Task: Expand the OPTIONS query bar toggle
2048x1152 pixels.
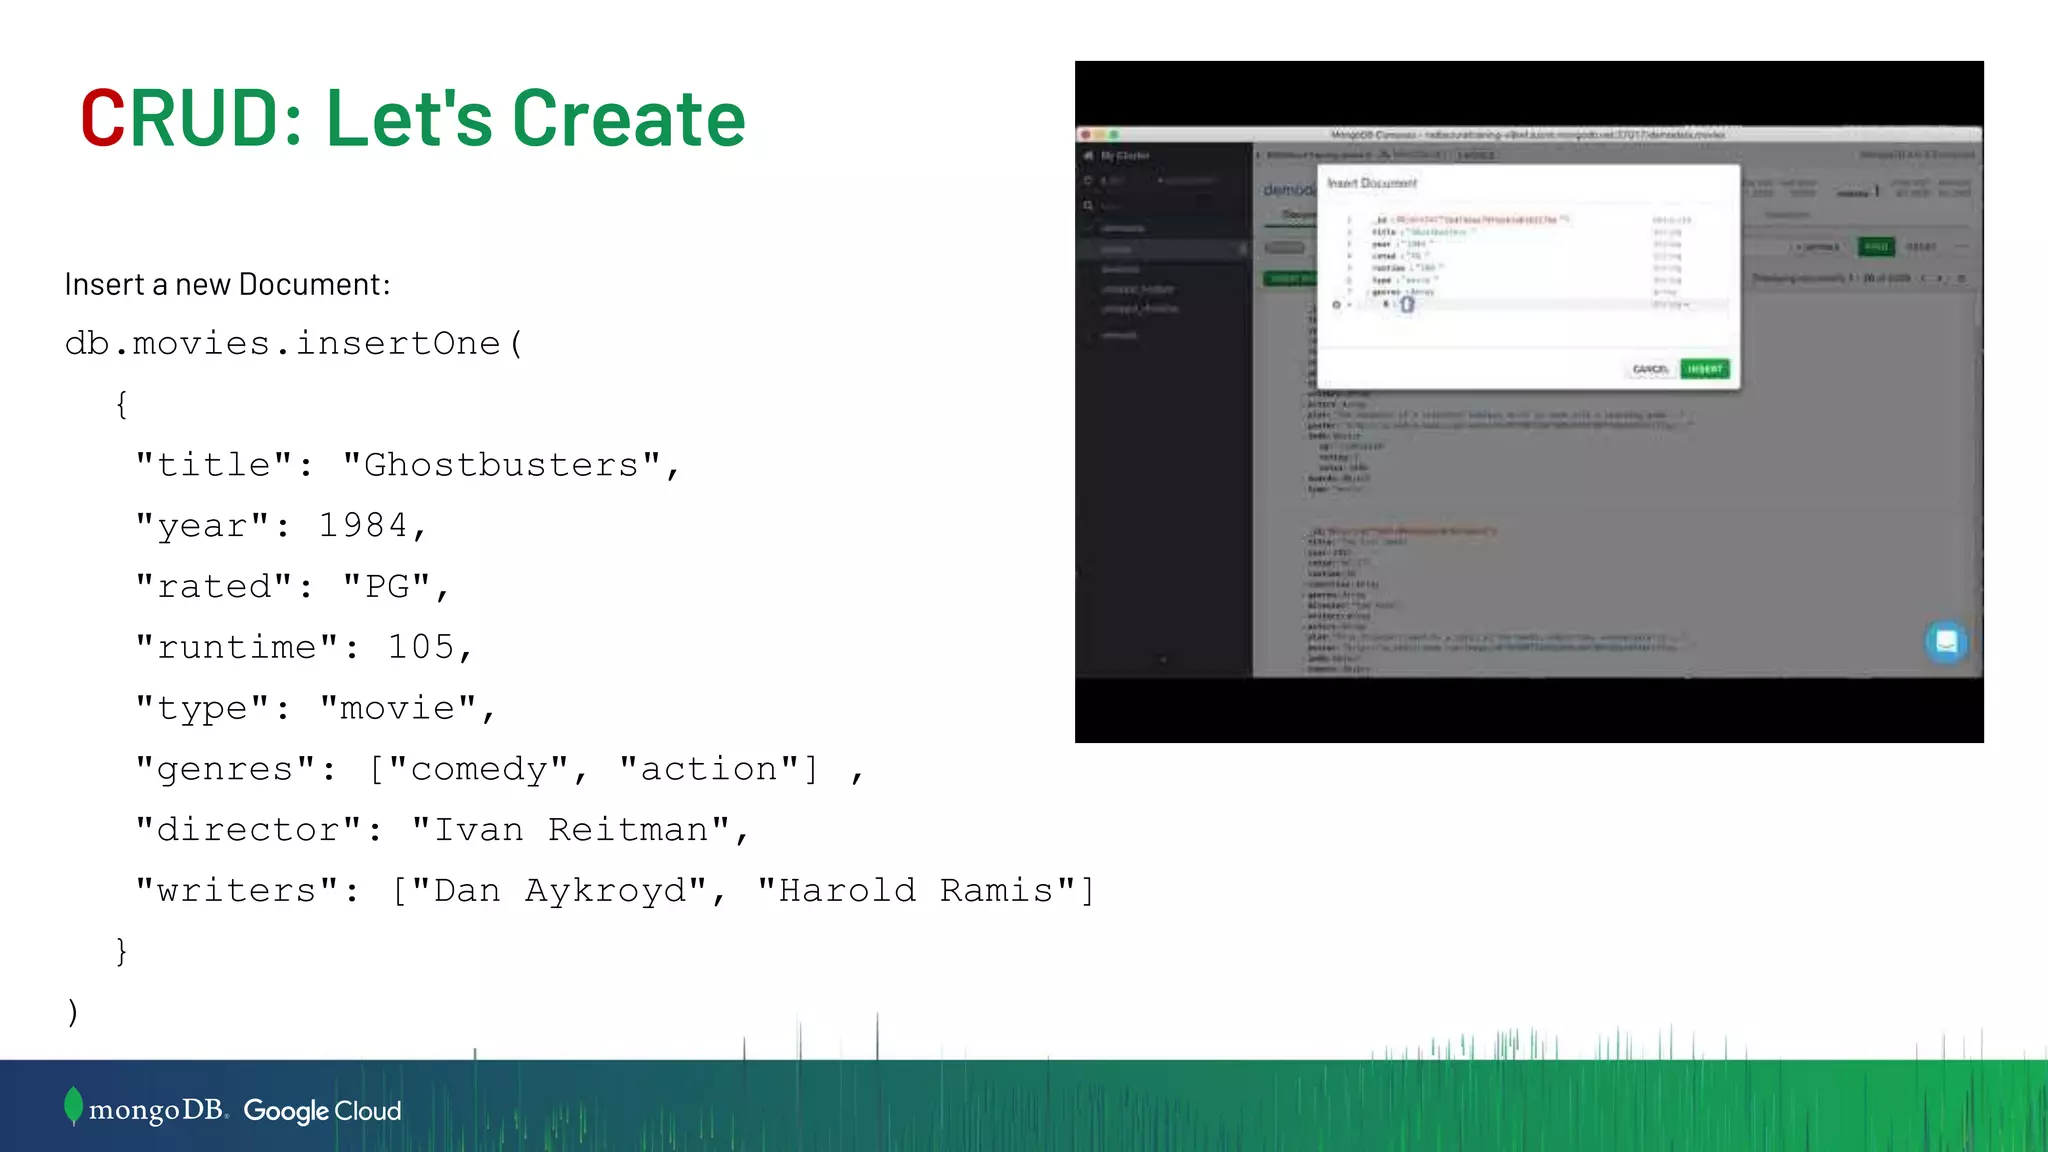Action: tap(1816, 247)
